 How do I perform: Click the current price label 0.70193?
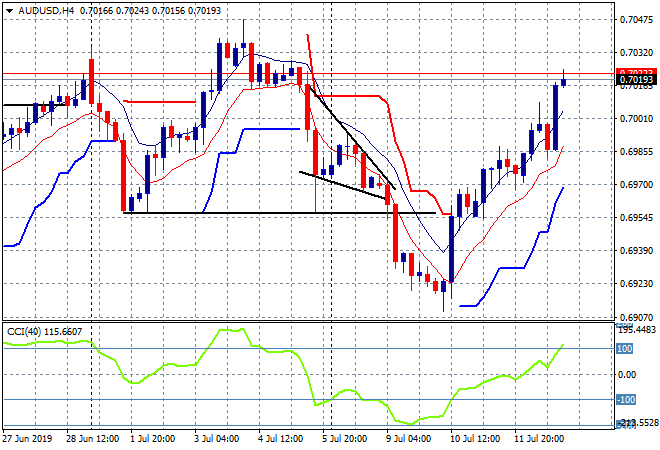pos(636,80)
